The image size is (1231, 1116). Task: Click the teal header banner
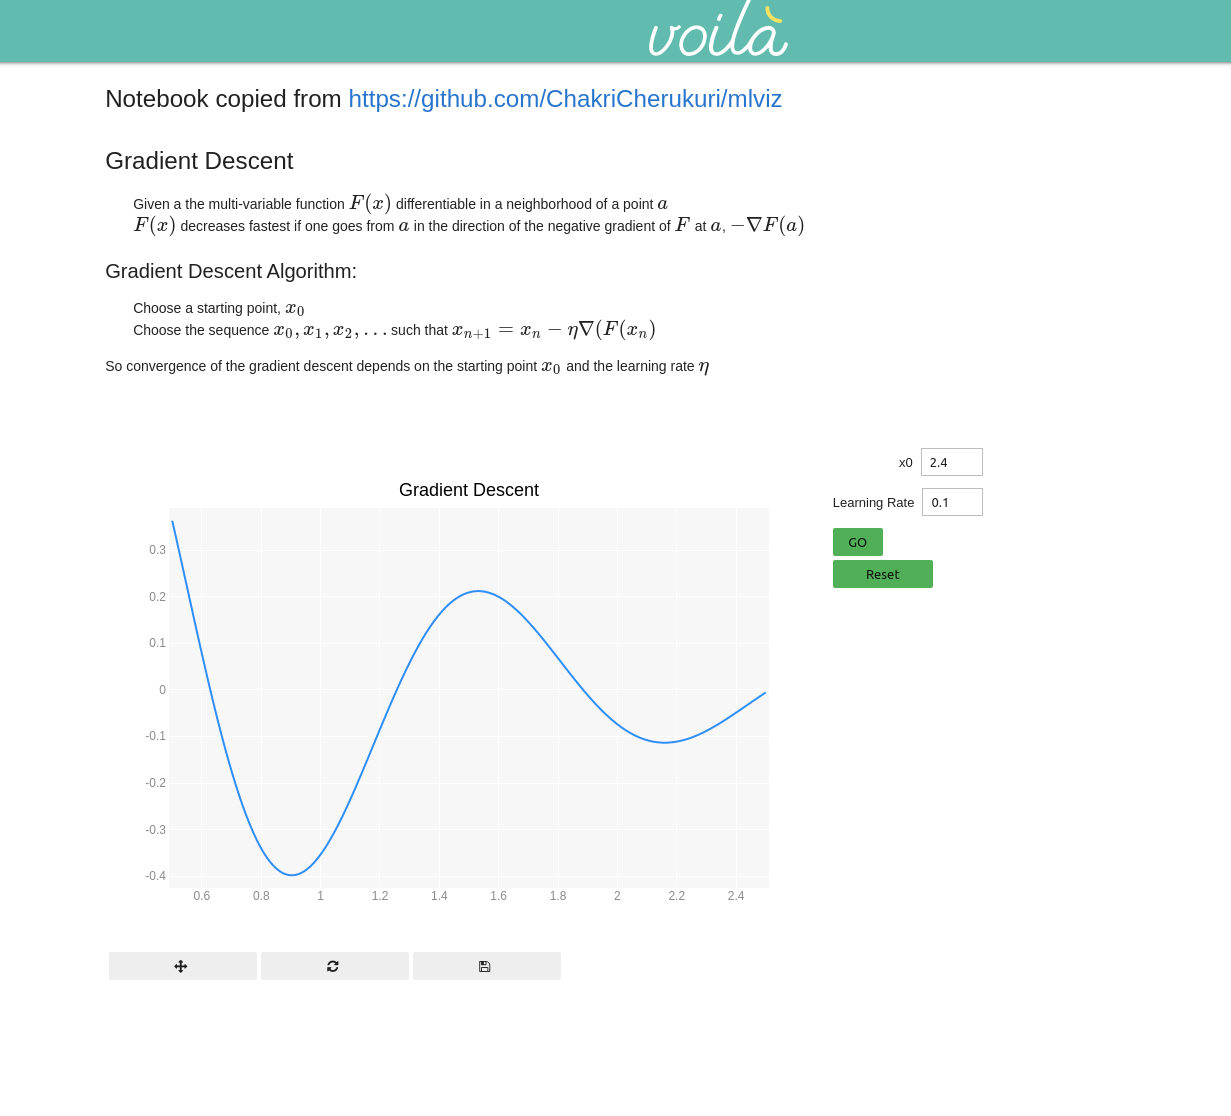(300, 30)
